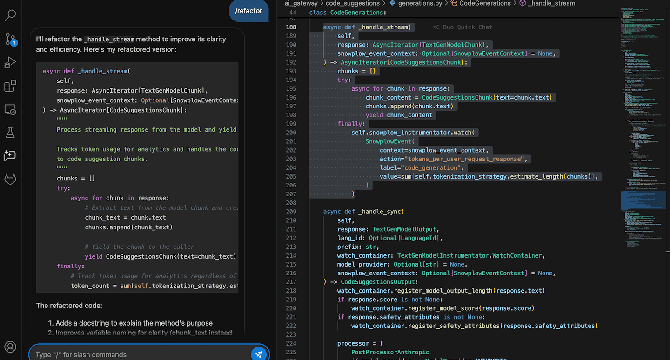Click editor line 'chunks = []'
The image size is (670, 360).
tap(356, 71)
